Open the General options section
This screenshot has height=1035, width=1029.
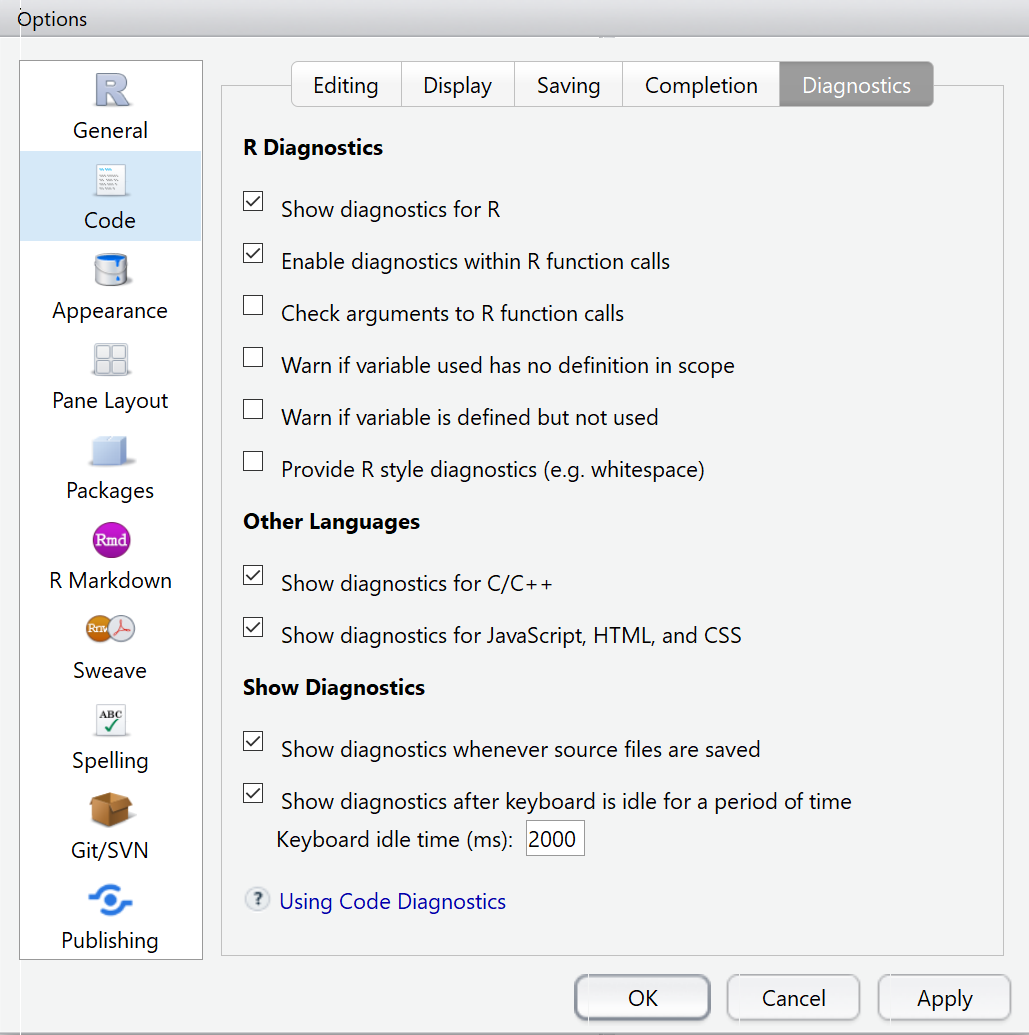(110, 106)
